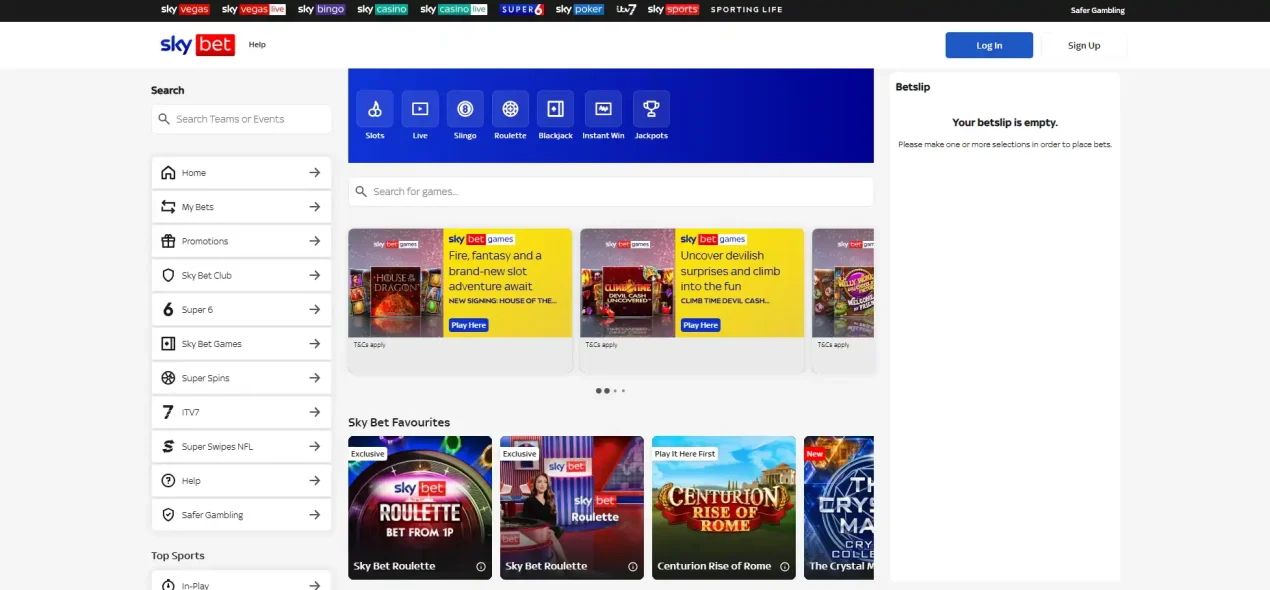The width and height of the screenshot is (1270, 590).
Task: Click the Home house icon in sidebar
Action: pyautogui.click(x=168, y=173)
